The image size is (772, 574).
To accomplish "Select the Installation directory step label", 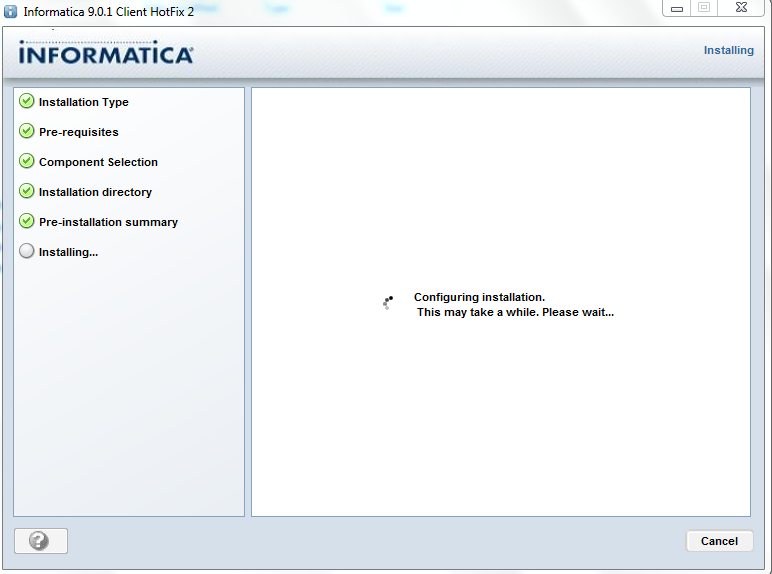I will point(95,192).
